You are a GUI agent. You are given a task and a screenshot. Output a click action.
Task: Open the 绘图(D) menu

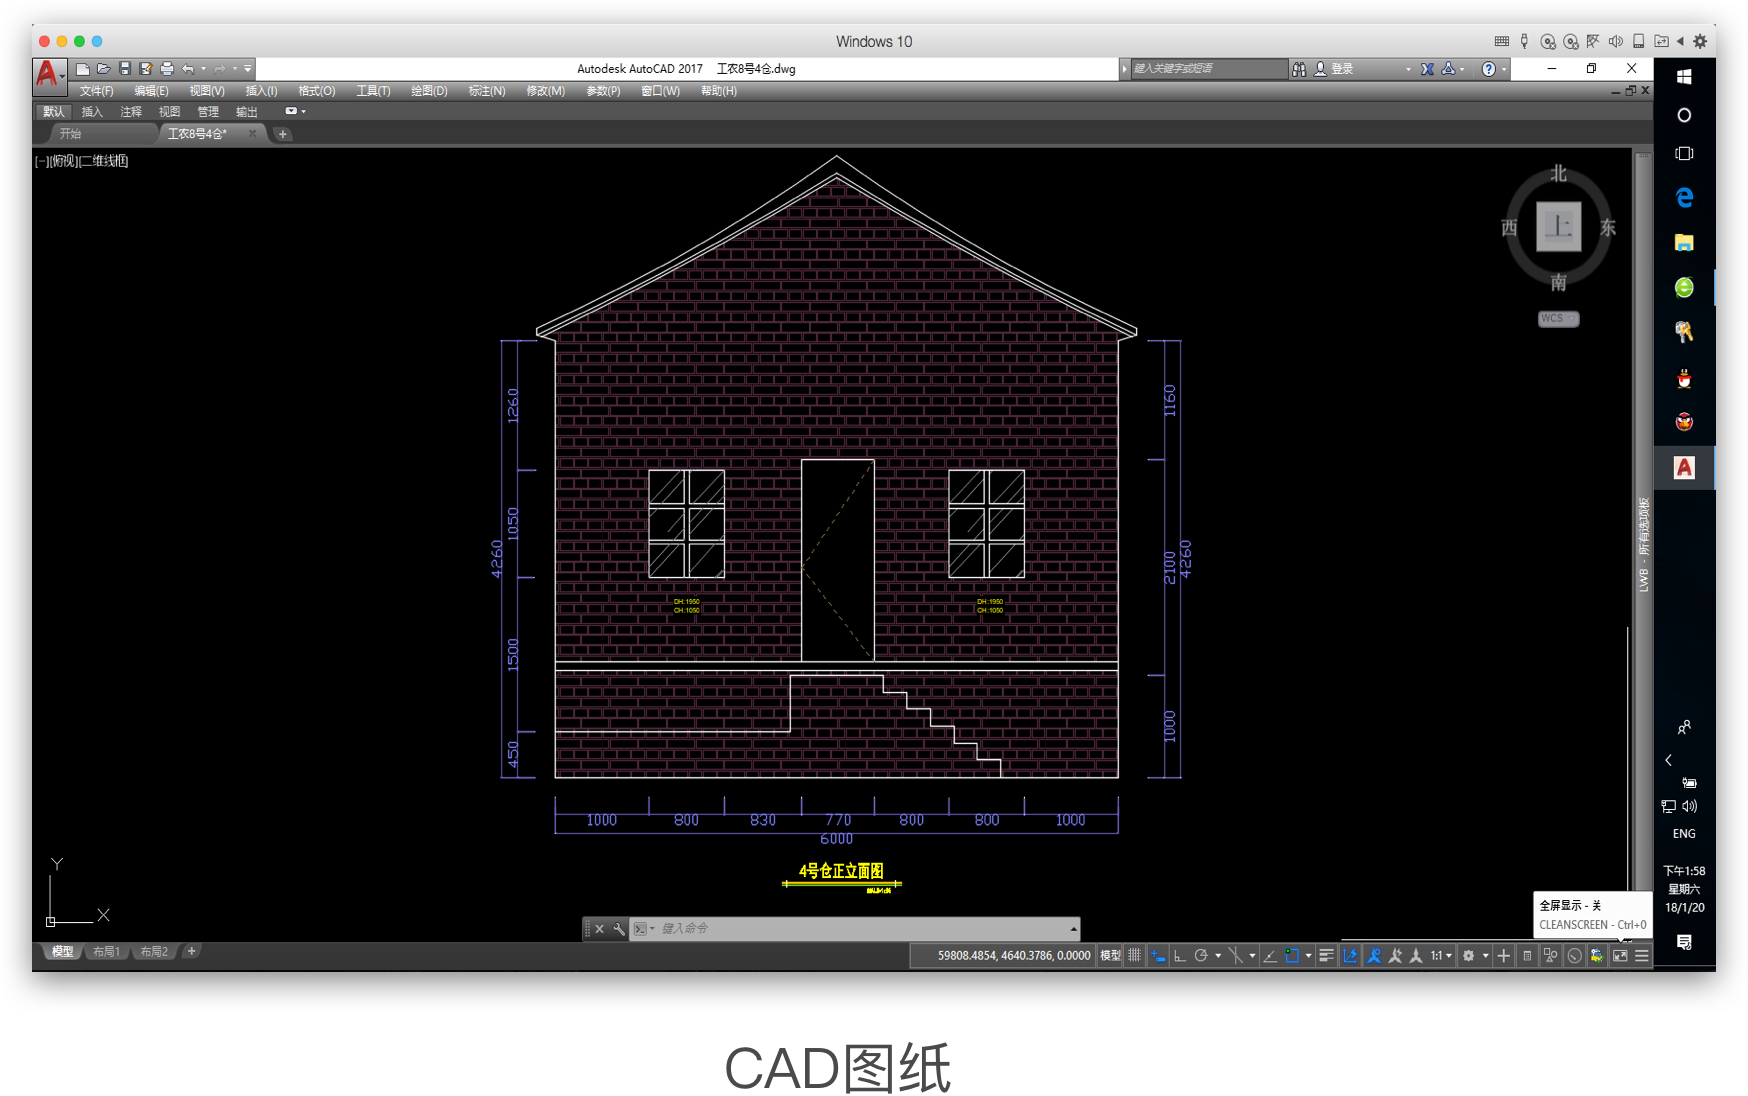[x=429, y=91]
